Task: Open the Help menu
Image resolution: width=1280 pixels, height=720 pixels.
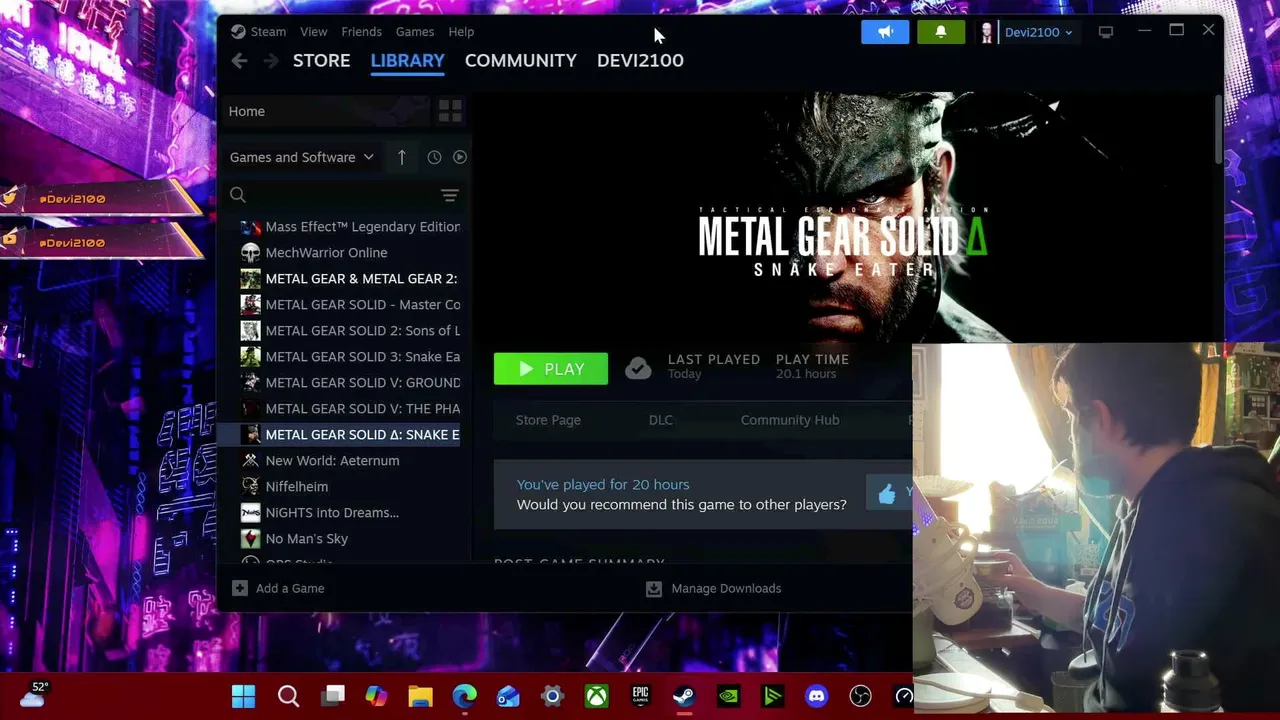Action: [x=461, y=32]
